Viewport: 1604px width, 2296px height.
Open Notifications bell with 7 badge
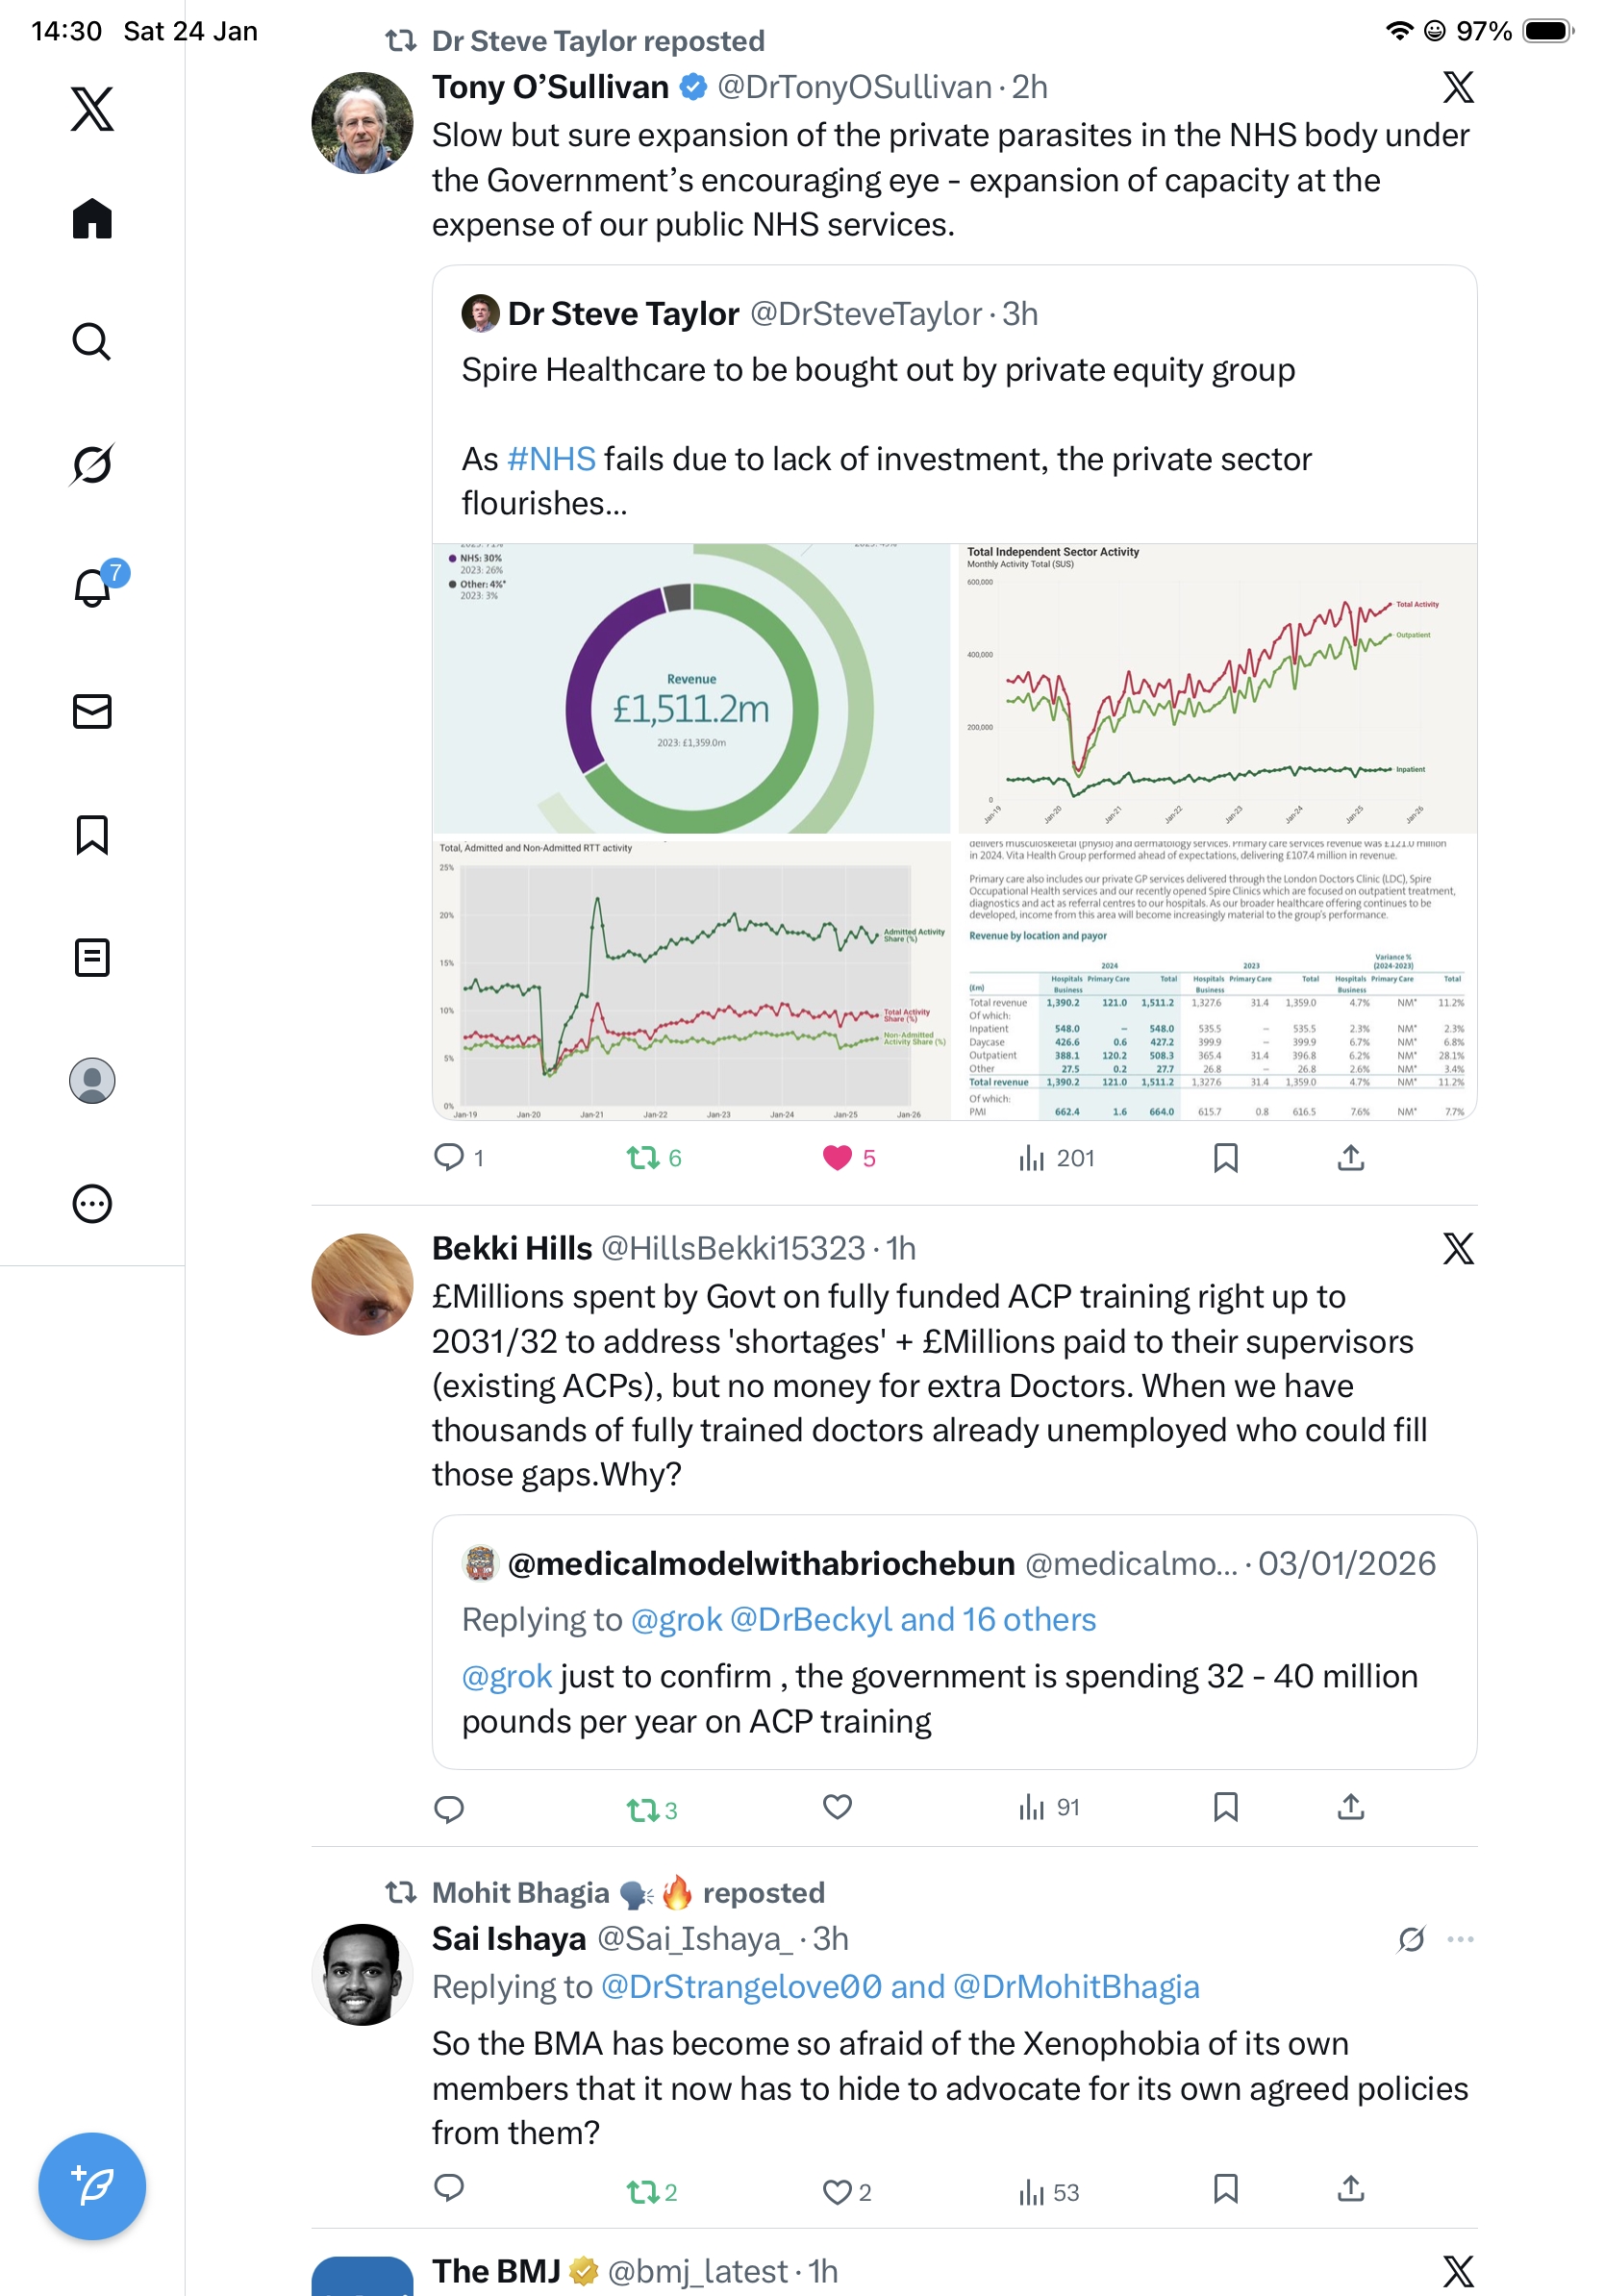93,587
